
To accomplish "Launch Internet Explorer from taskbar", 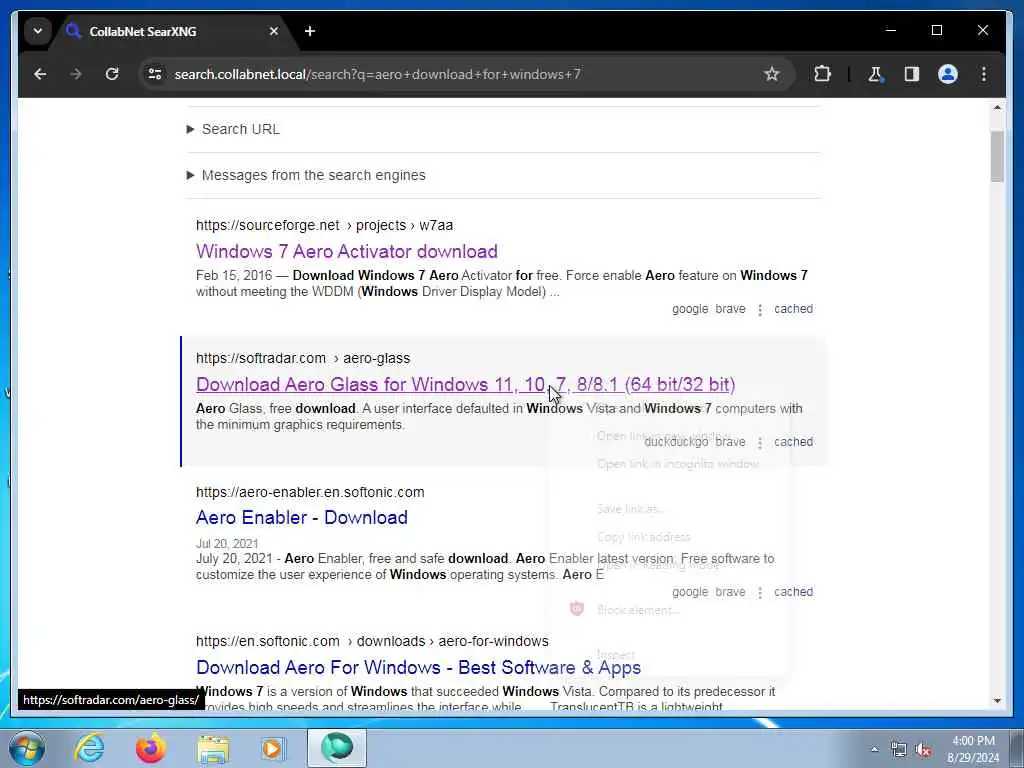I will (89, 748).
